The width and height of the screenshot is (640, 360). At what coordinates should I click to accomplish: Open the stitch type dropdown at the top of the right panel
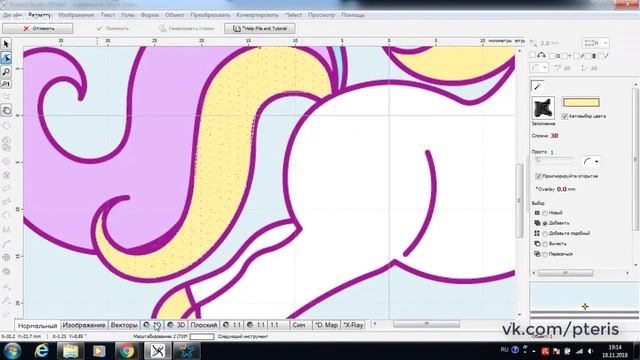[596, 42]
